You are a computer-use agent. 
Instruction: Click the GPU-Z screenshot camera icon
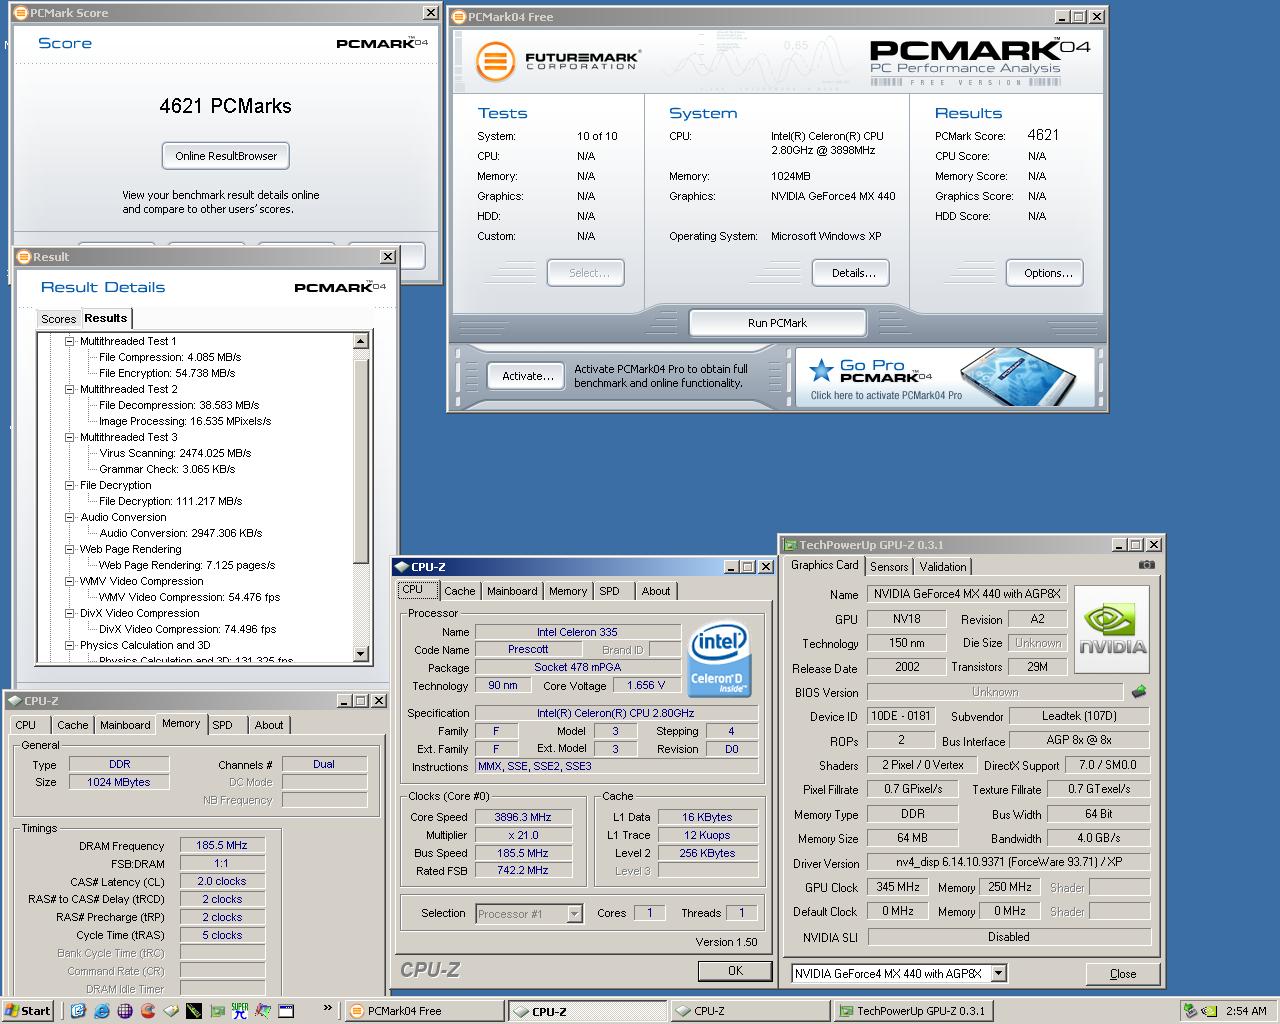(1147, 565)
